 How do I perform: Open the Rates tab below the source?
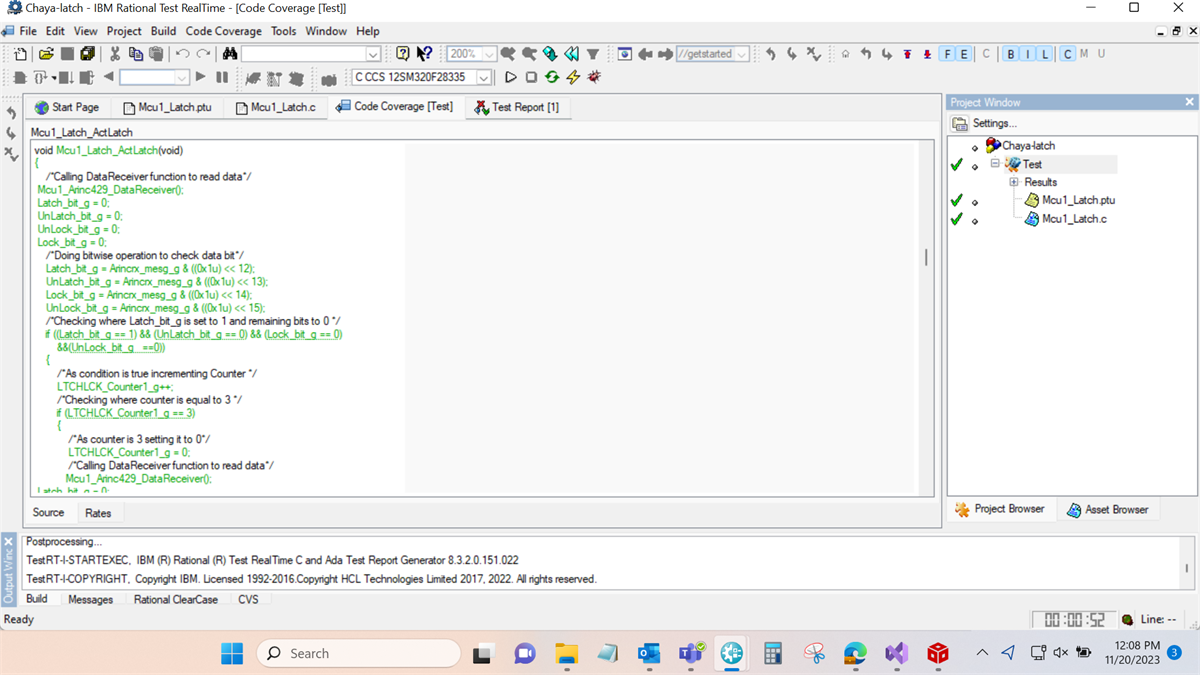pos(98,513)
